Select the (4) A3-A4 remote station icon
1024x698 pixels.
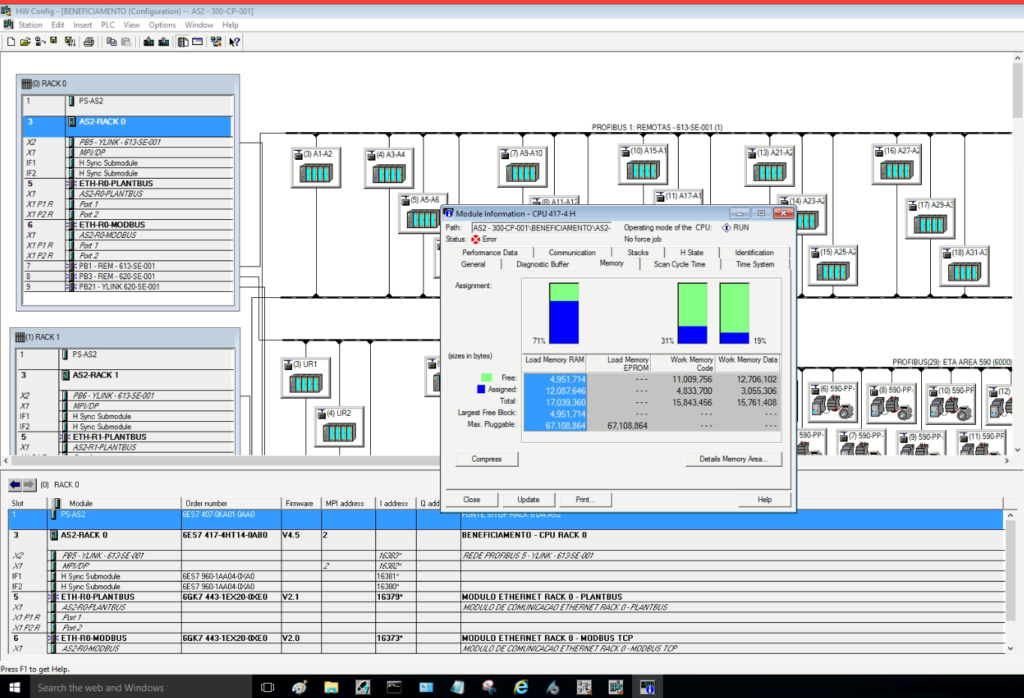tap(389, 168)
